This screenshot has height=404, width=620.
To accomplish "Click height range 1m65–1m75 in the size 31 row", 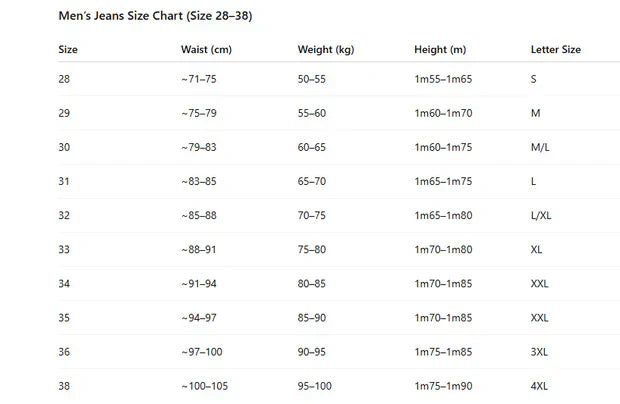I will pyautogui.click(x=443, y=181).
